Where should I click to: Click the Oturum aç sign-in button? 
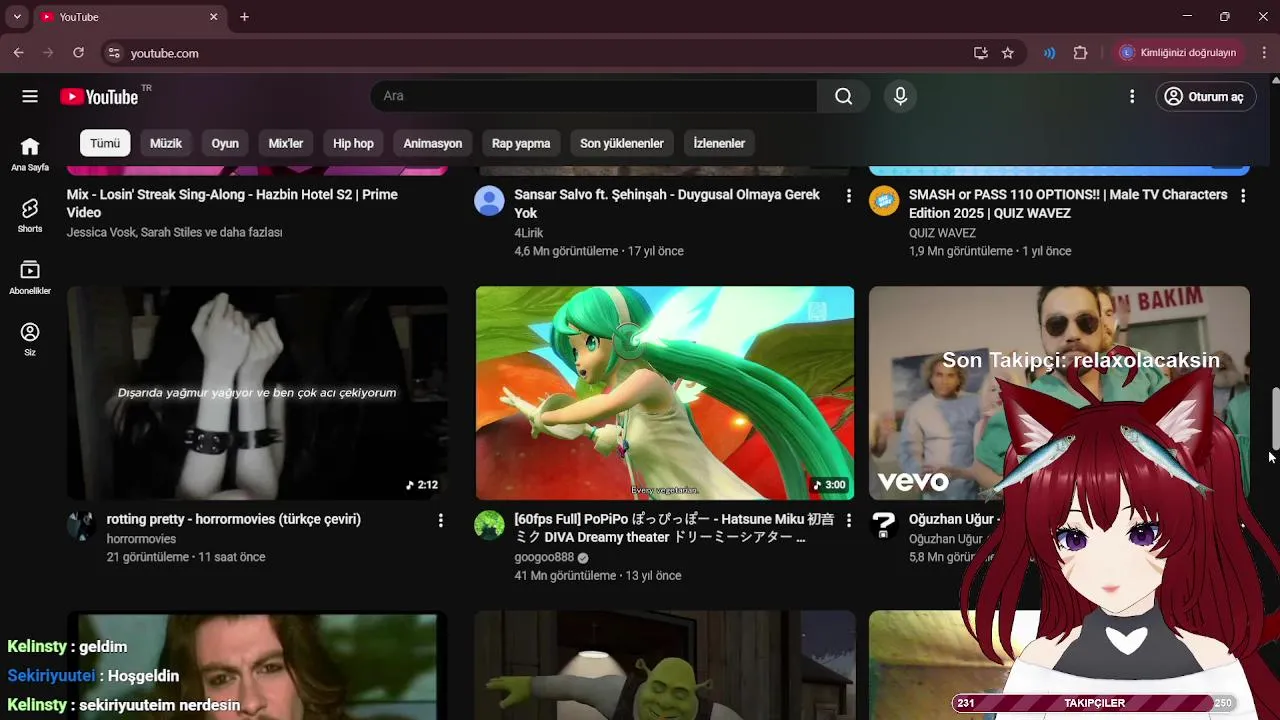(1206, 96)
